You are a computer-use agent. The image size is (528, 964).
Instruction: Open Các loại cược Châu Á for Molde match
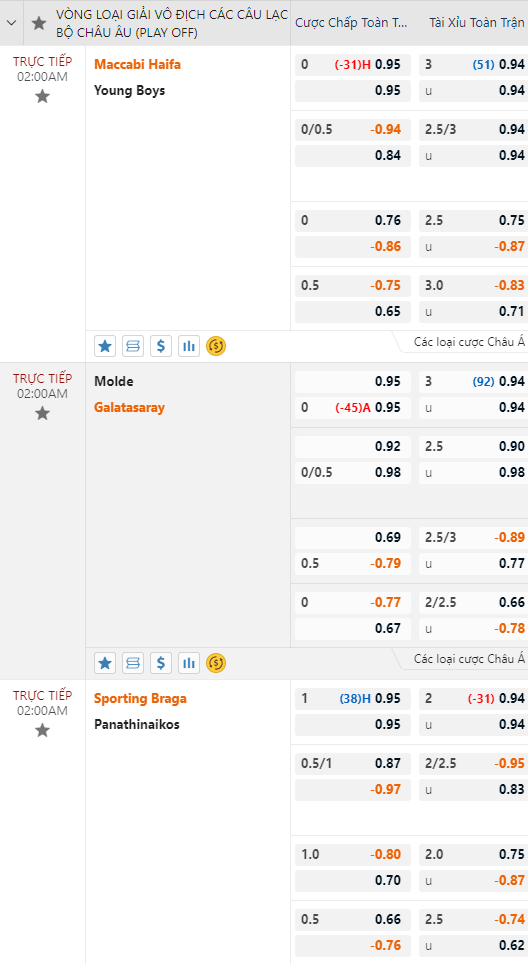[469, 658]
